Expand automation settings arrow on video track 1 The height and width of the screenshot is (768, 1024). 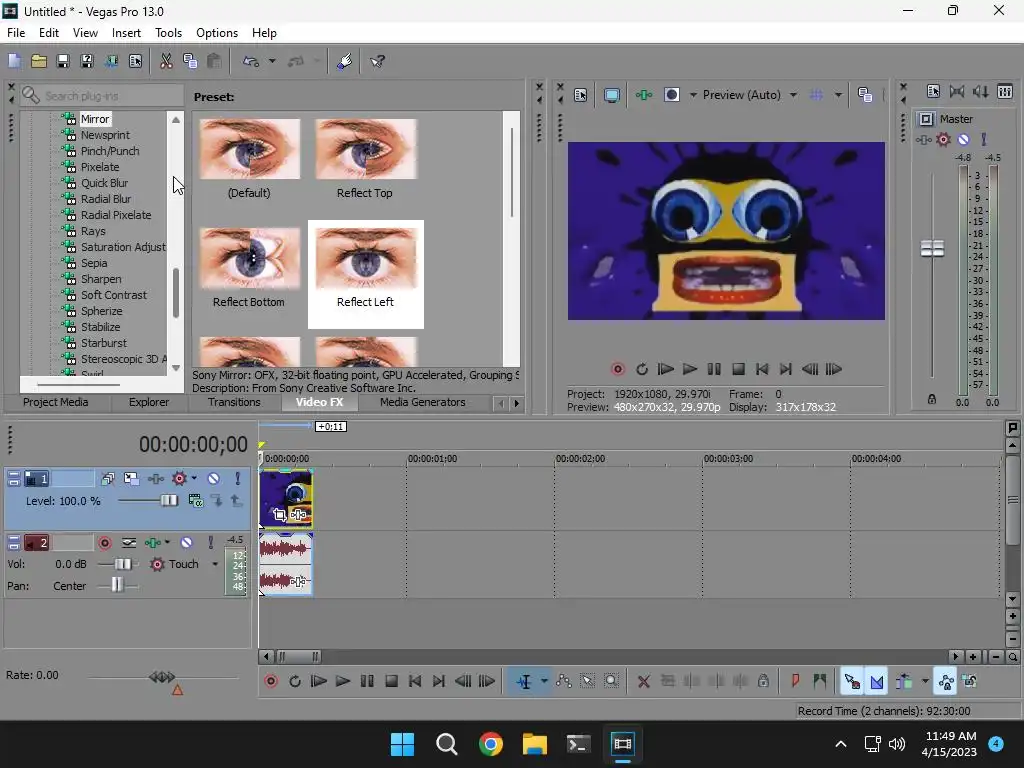point(195,479)
